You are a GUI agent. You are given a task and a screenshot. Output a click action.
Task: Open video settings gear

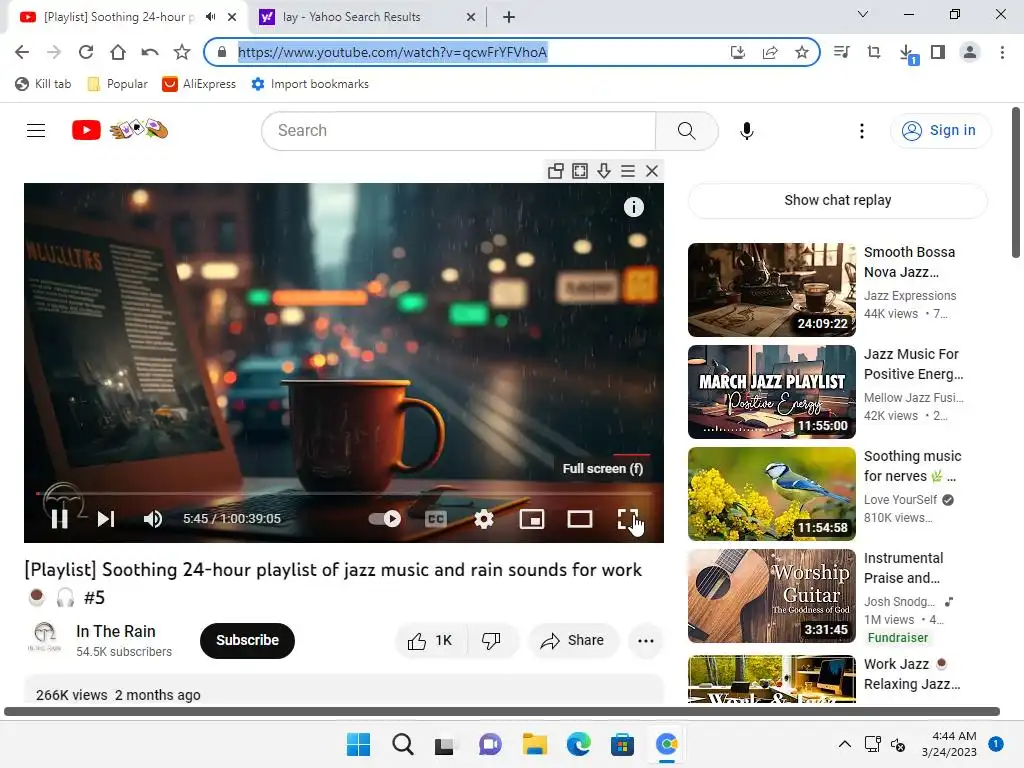pyautogui.click(x=483, y=519)
